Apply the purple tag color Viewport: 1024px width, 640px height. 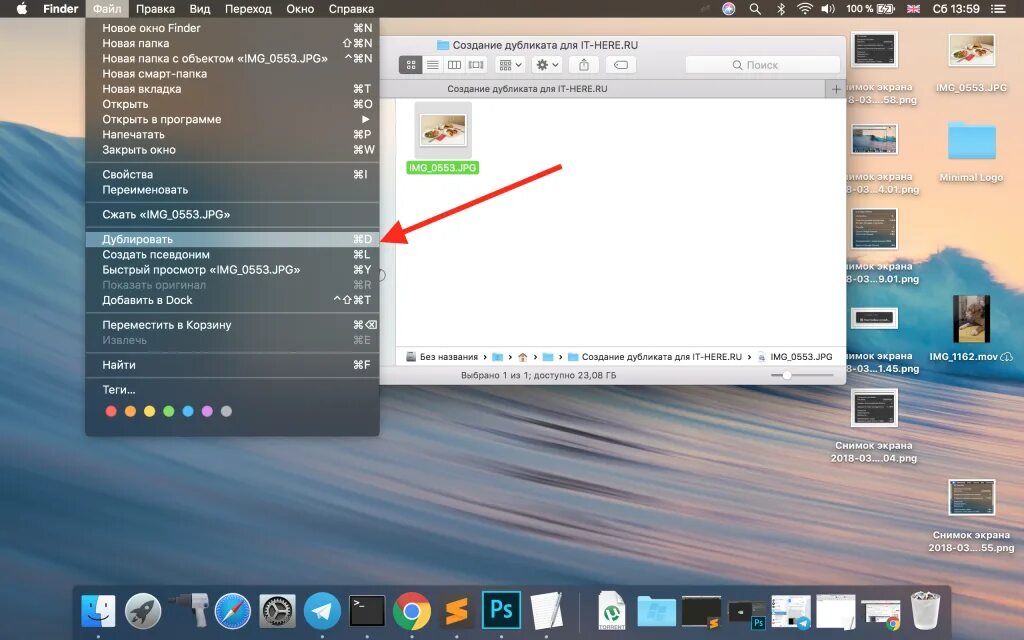(207, 411)
